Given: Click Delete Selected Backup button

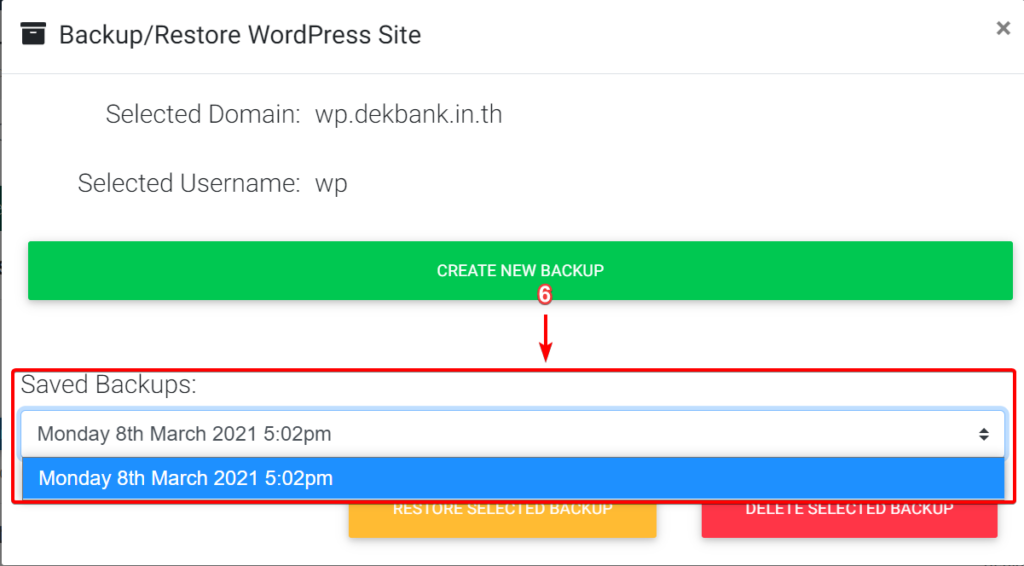Looking at the screenshot, I should tap(849, 519).
